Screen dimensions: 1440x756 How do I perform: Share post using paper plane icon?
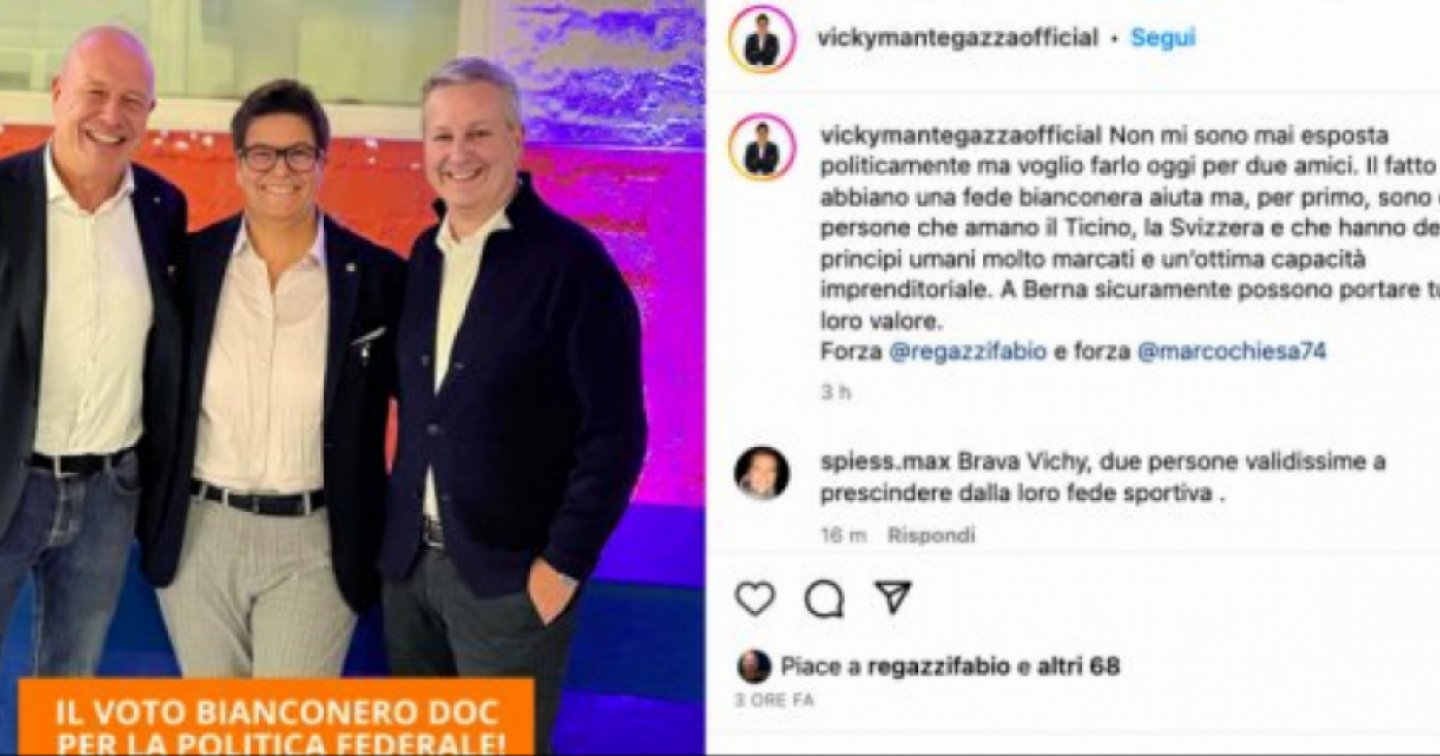point(892,597)
